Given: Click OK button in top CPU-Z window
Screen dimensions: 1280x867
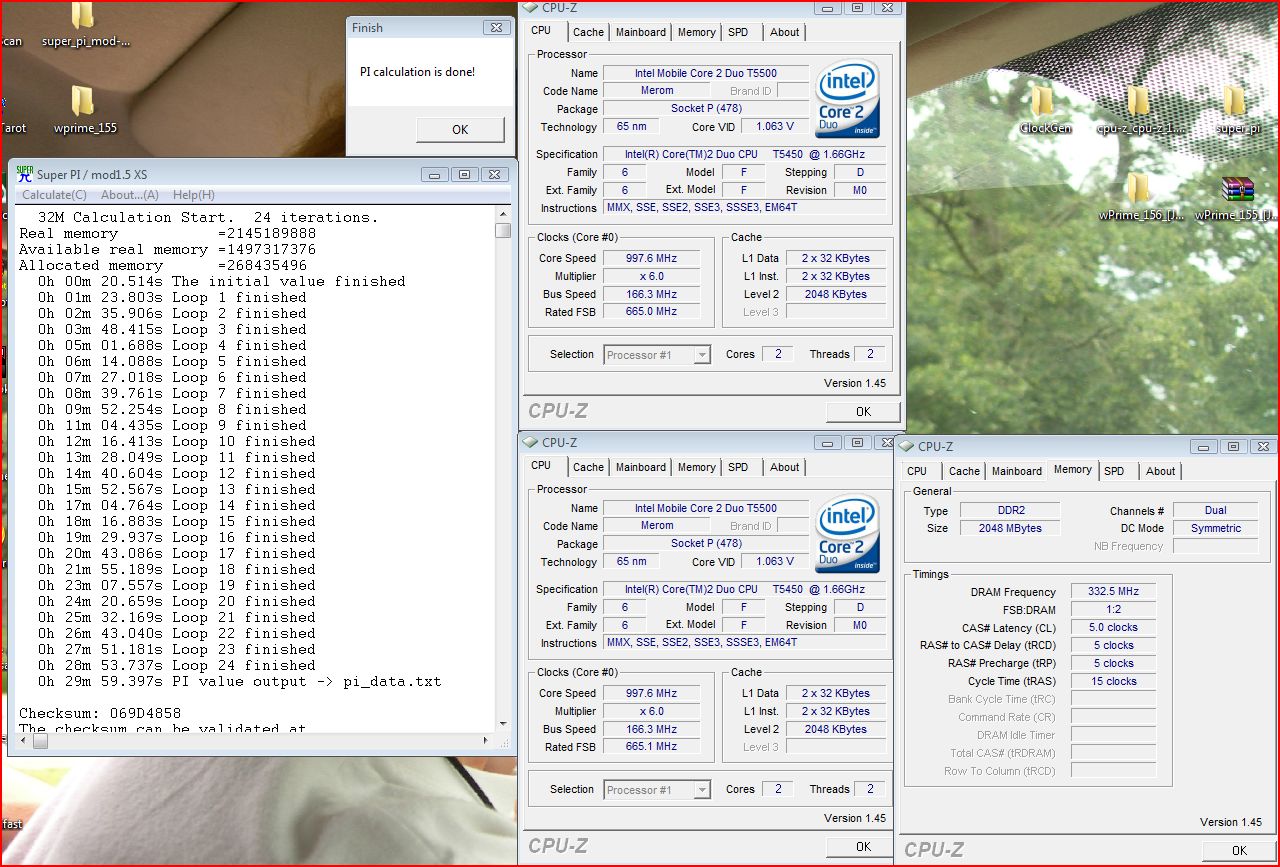Looking at the screenshot, I should click(x=863, y=411).
